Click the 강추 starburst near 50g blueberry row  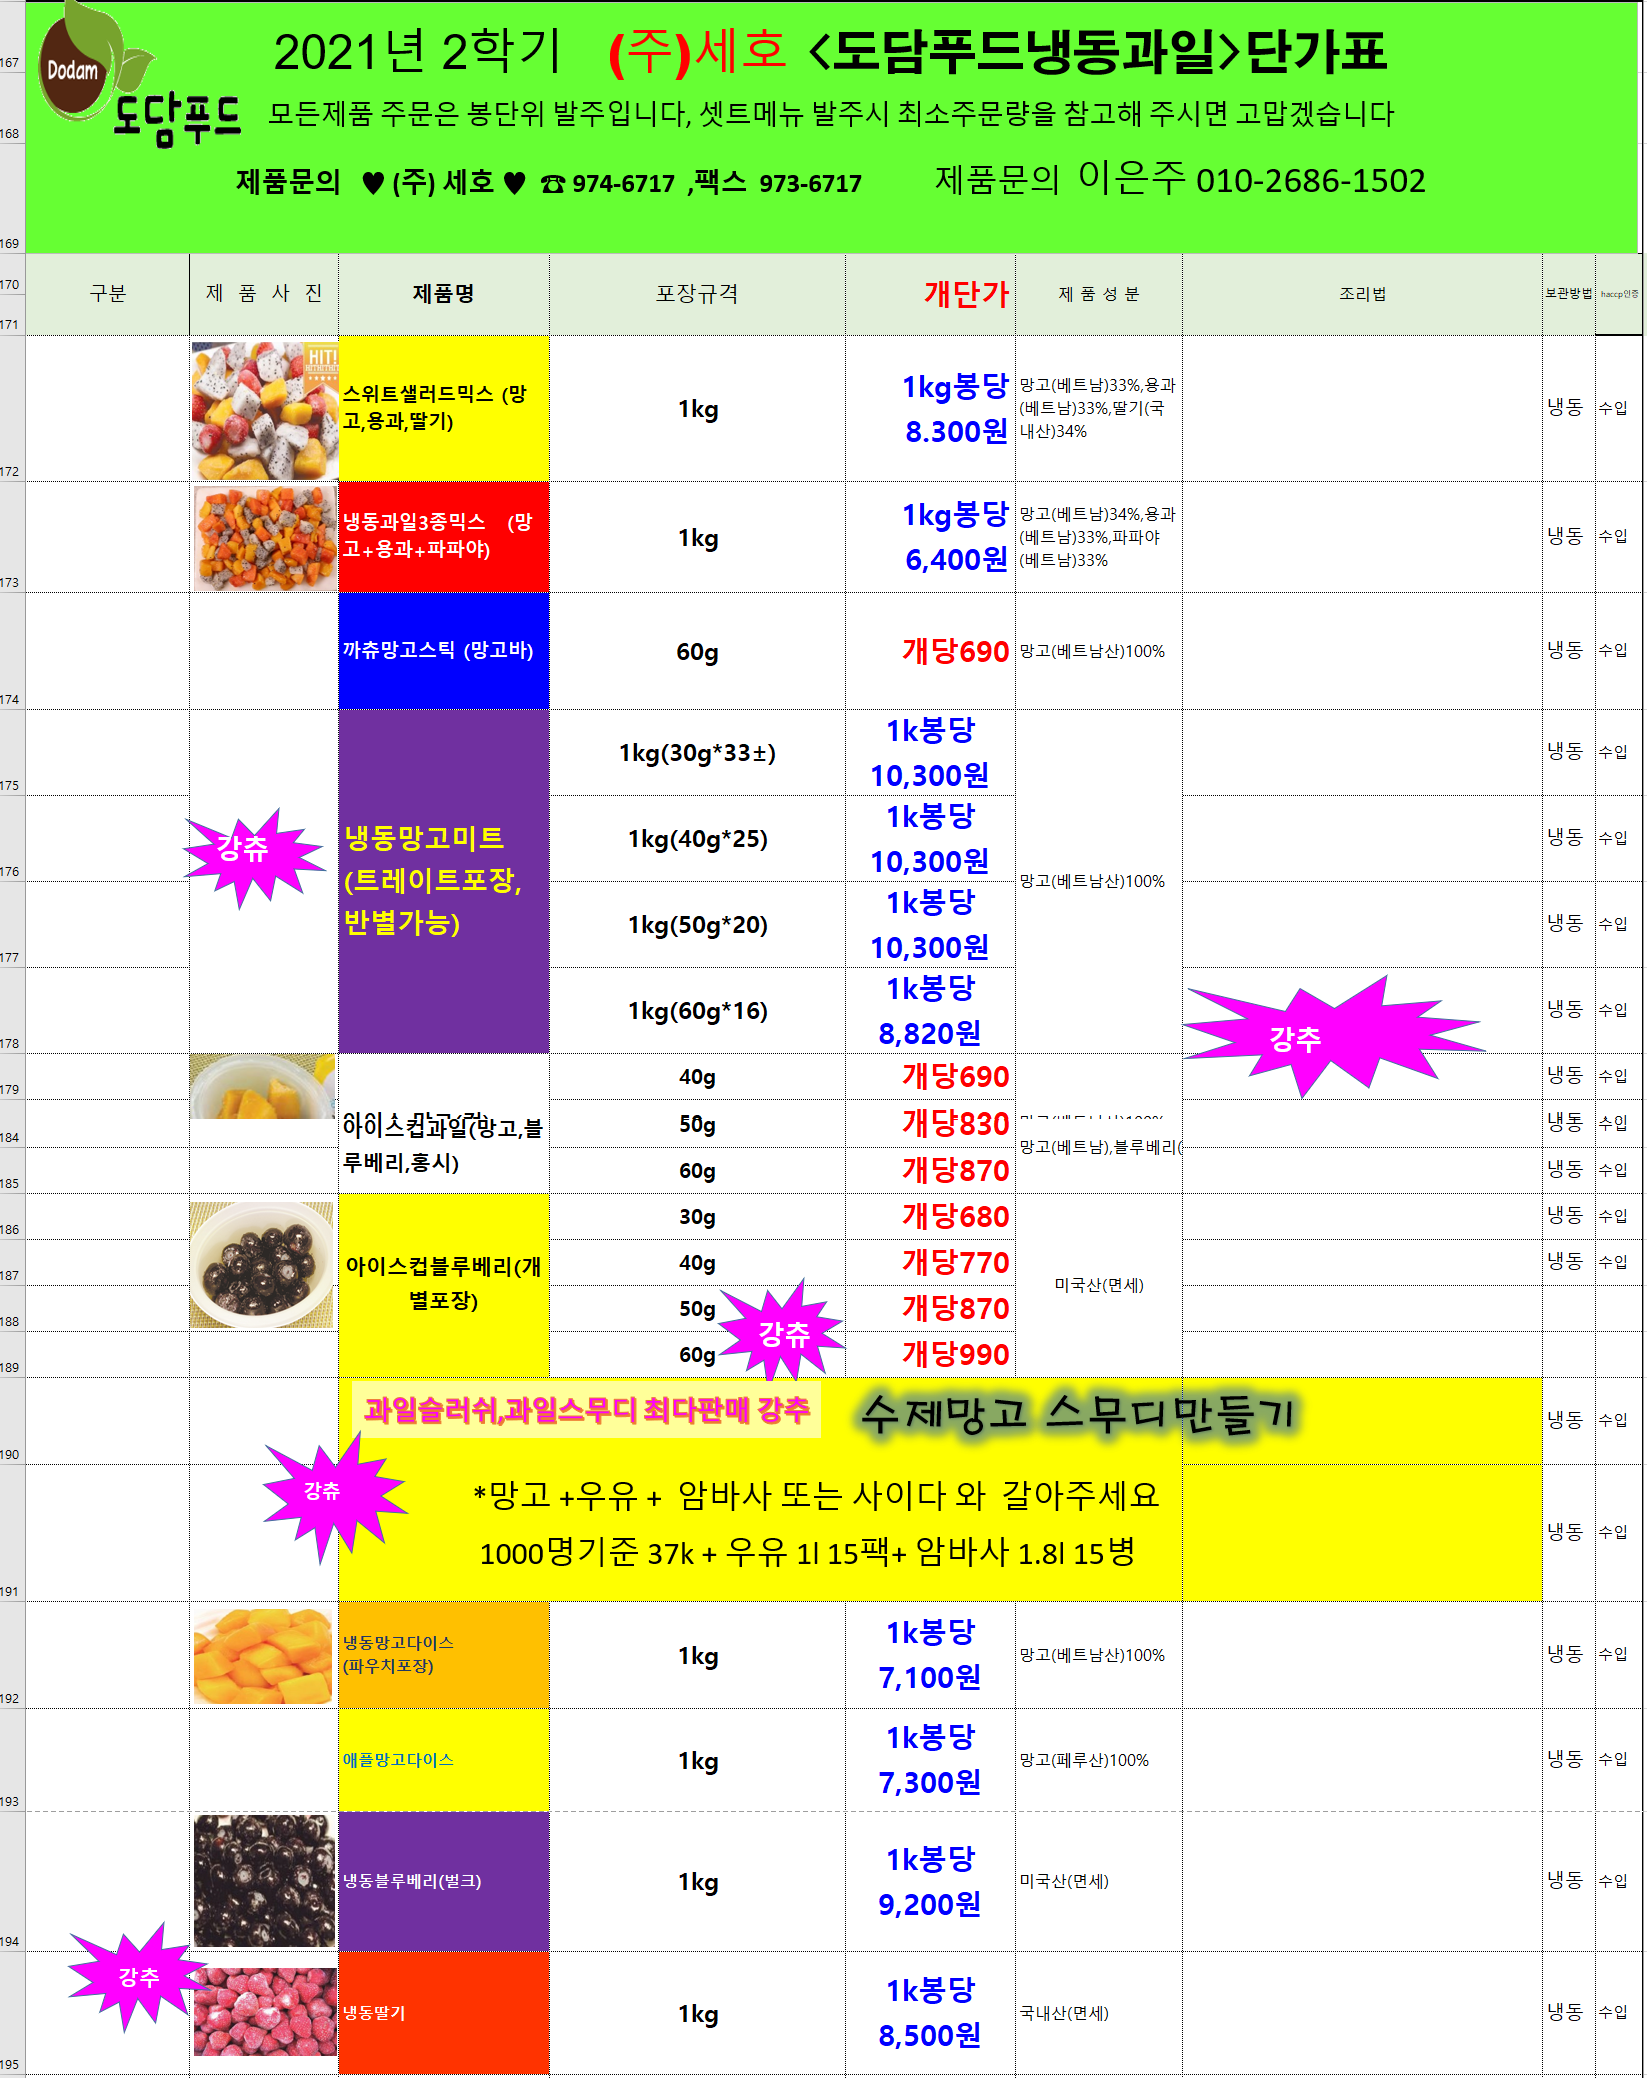click(x=784, y=1330)
